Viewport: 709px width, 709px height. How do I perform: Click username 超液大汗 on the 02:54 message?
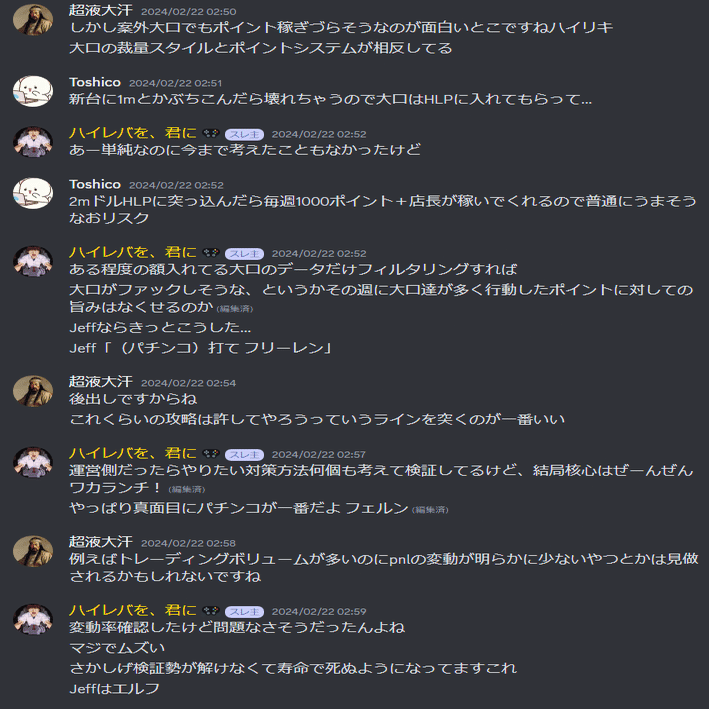[x=101, y=382]
